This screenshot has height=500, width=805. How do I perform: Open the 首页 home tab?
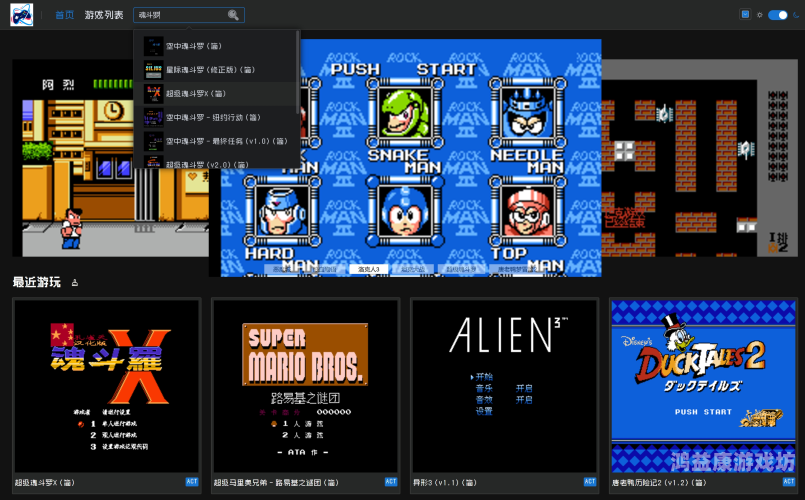(64, 15)
